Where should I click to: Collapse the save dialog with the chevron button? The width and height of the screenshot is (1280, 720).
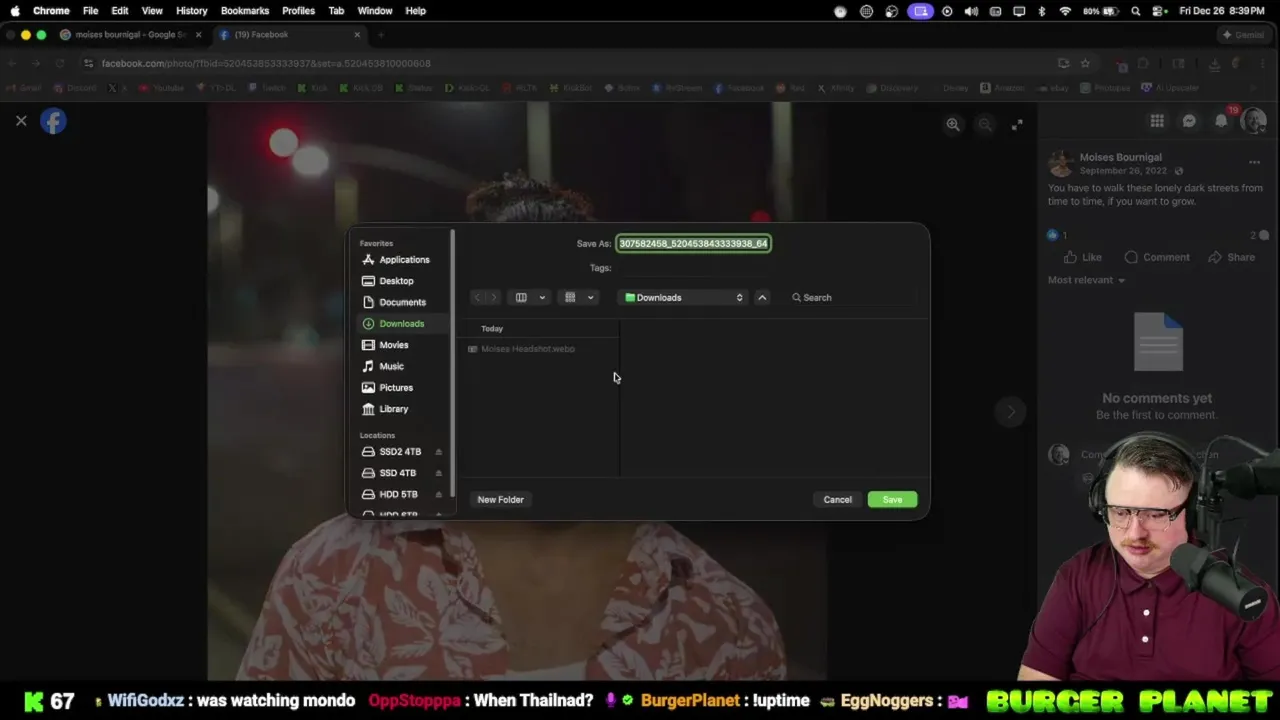pyautogui.click(x=762, y=298)
